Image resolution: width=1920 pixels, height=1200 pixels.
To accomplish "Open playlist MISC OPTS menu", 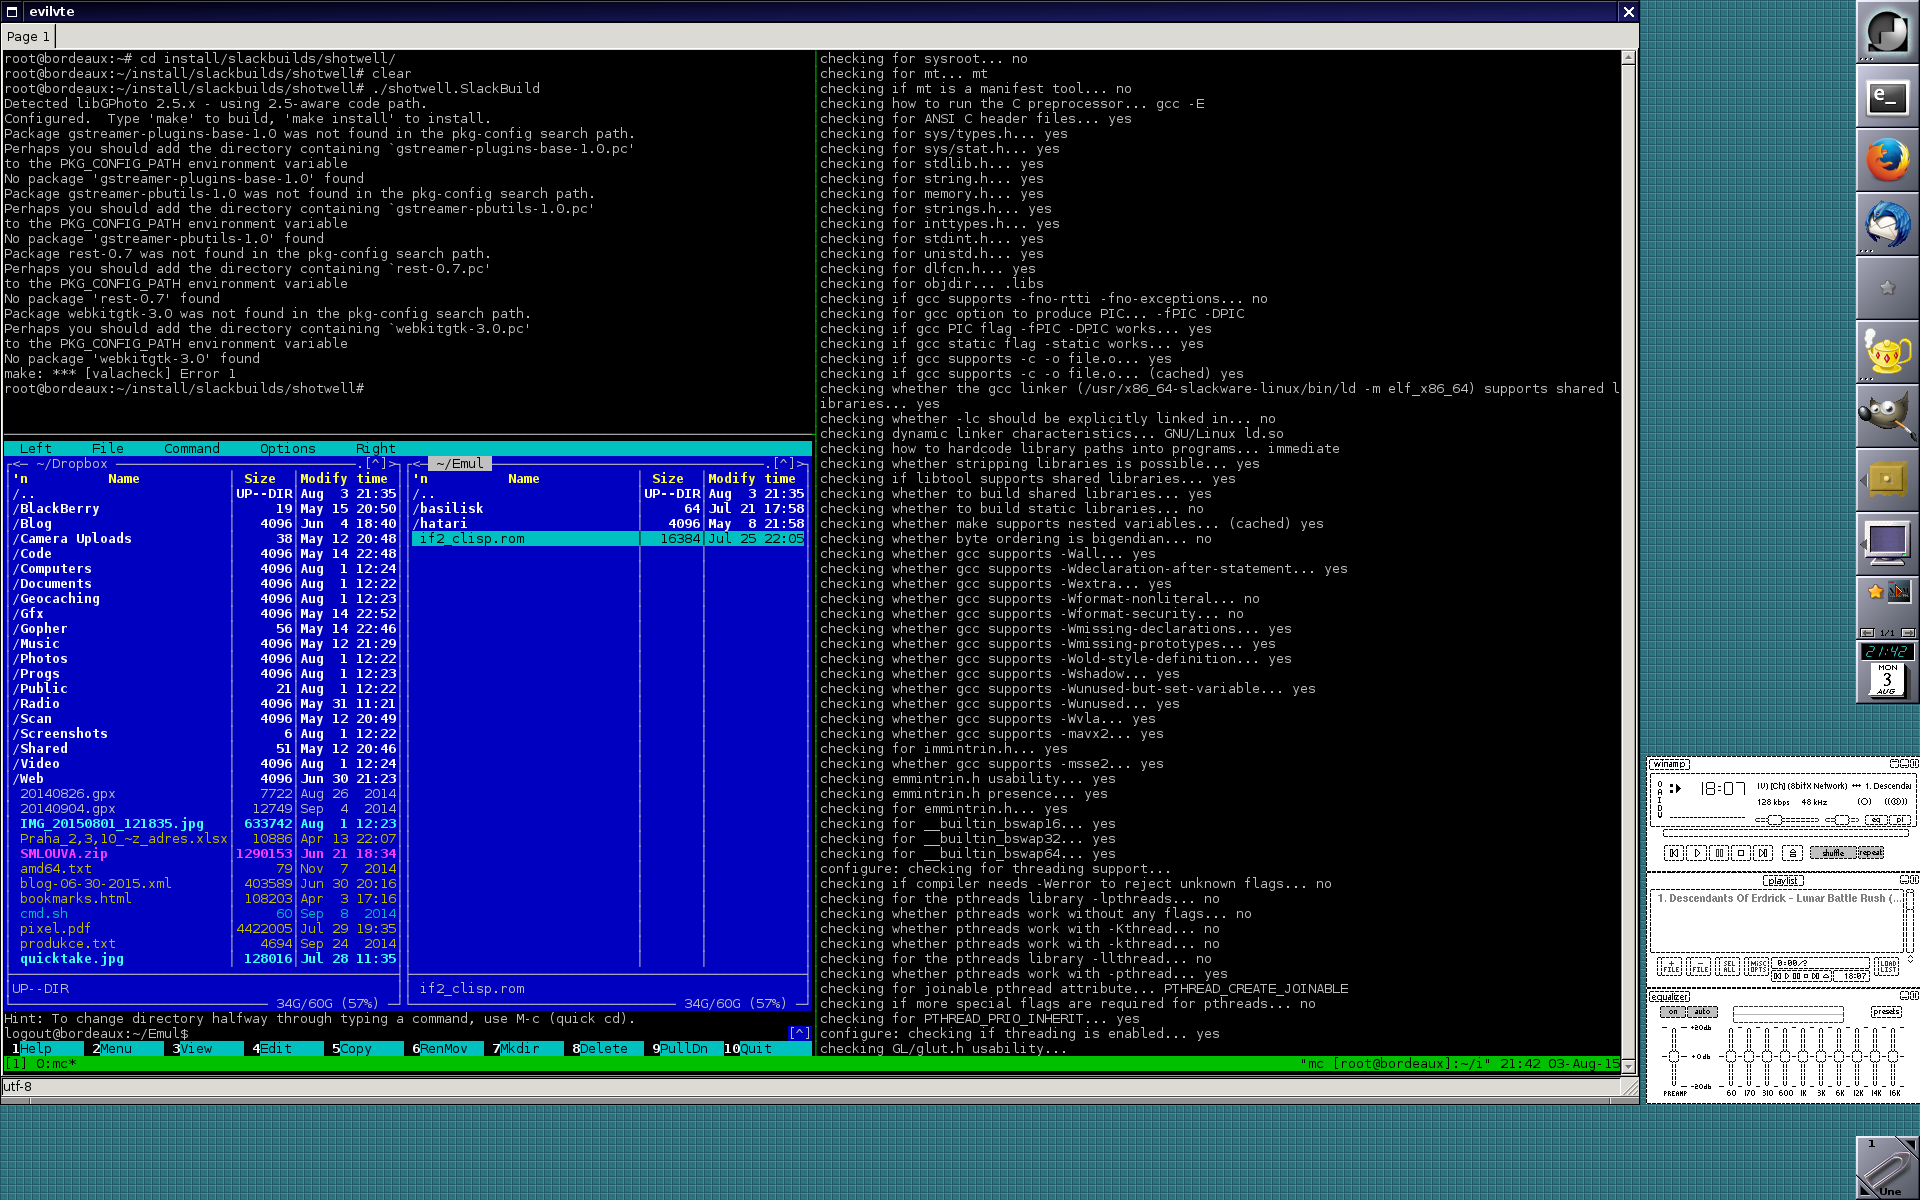I will (x=1757, y=966).
